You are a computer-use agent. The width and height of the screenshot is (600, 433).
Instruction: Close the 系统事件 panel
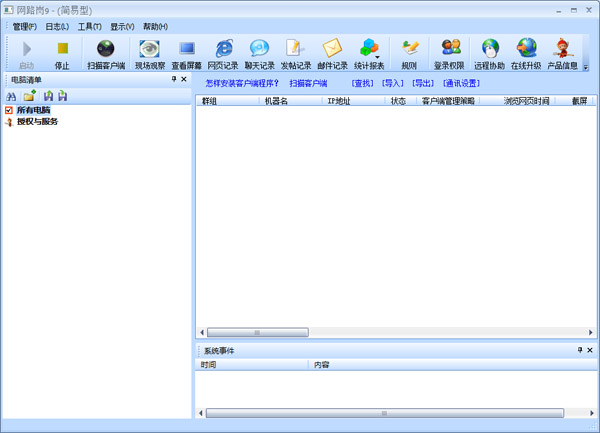(x=590, y=350)
